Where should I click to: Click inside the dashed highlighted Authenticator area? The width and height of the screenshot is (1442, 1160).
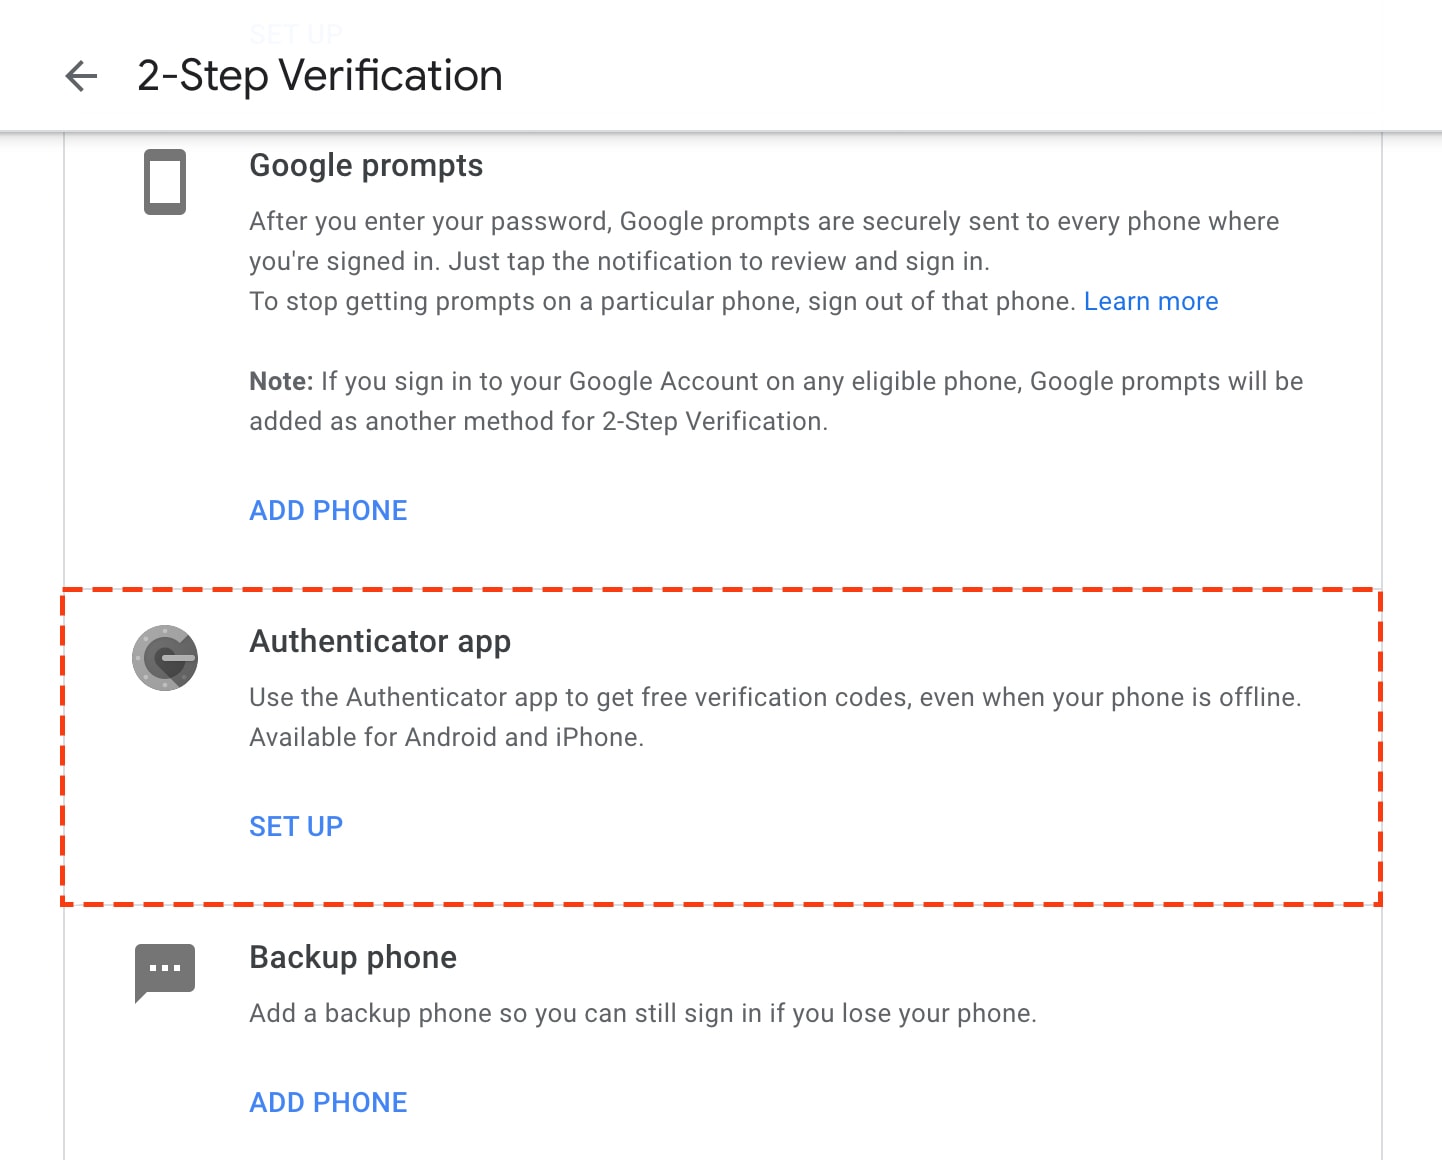click(x=720, y=745)
